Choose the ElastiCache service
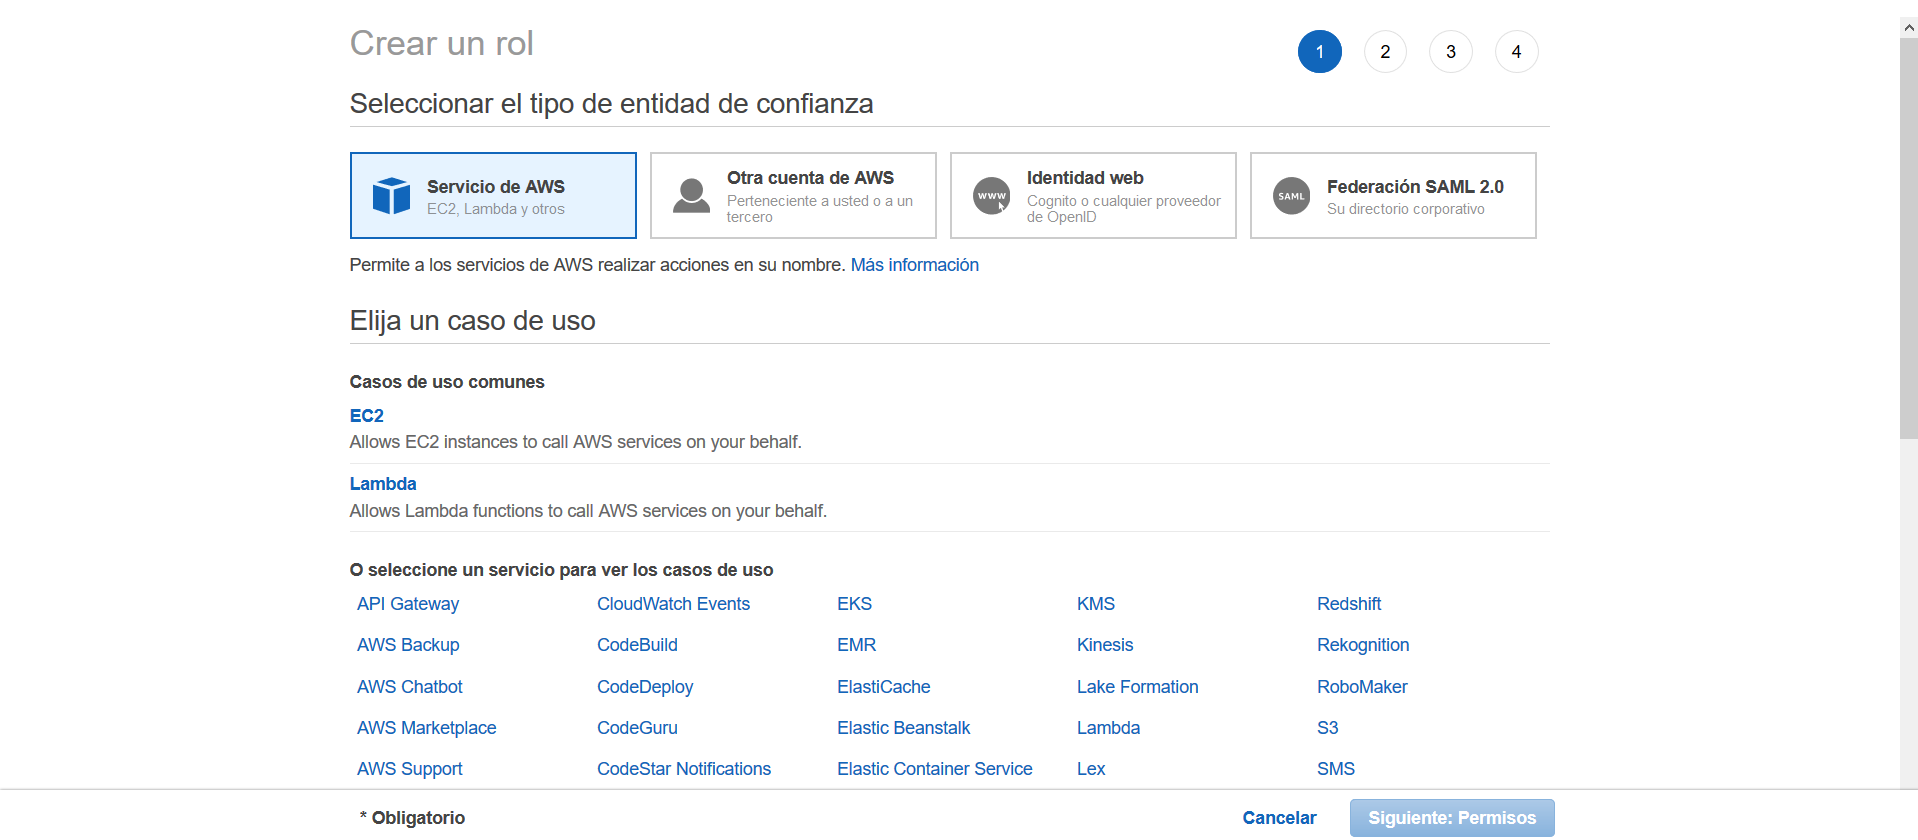This screenshot has height=840, width=1918. [x=883, y=687]
